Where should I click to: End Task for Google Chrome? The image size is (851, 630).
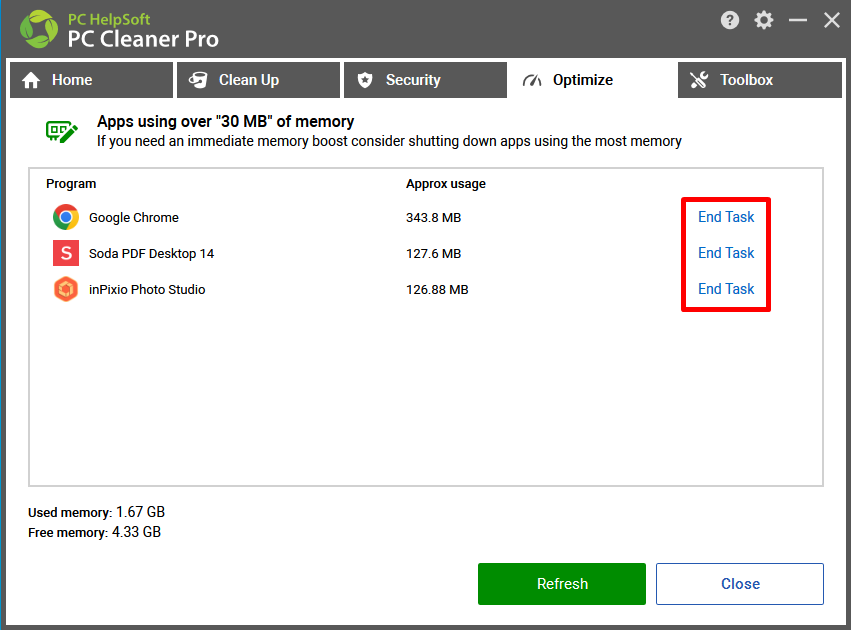point(726,217)
